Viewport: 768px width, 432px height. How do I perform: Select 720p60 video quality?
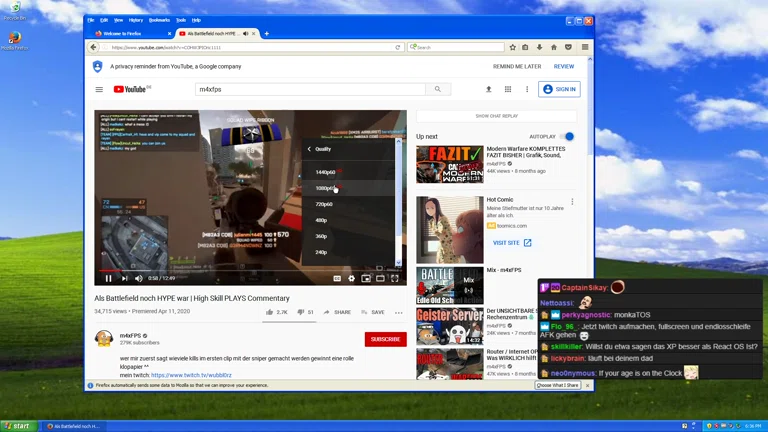coord(348,204)
